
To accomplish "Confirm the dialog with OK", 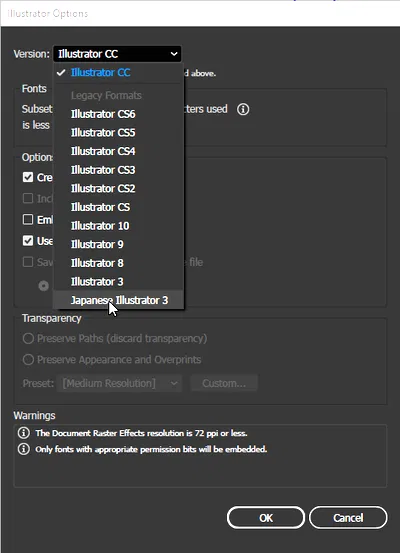I will pos(266,518).
